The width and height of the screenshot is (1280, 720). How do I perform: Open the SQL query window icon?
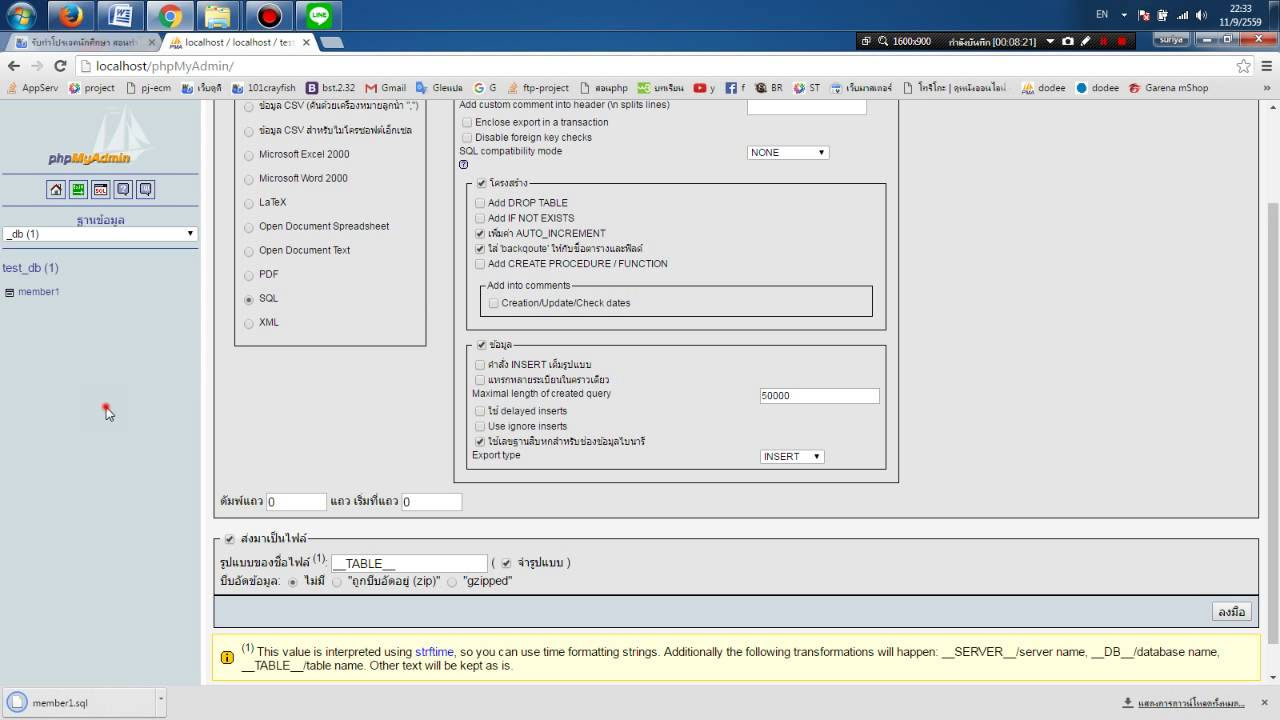100,189
